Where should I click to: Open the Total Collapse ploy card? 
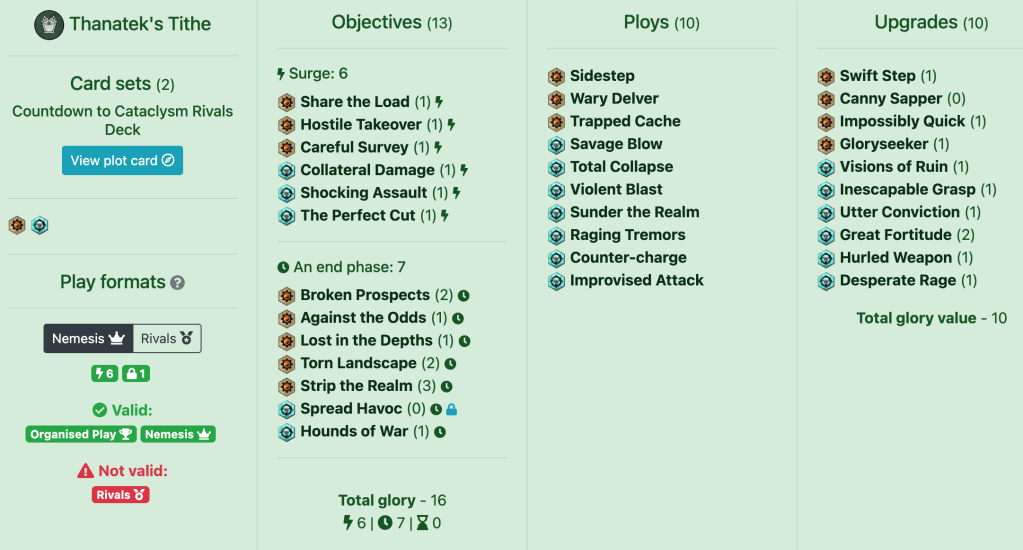pyautogui.click(x=621, y=167)
